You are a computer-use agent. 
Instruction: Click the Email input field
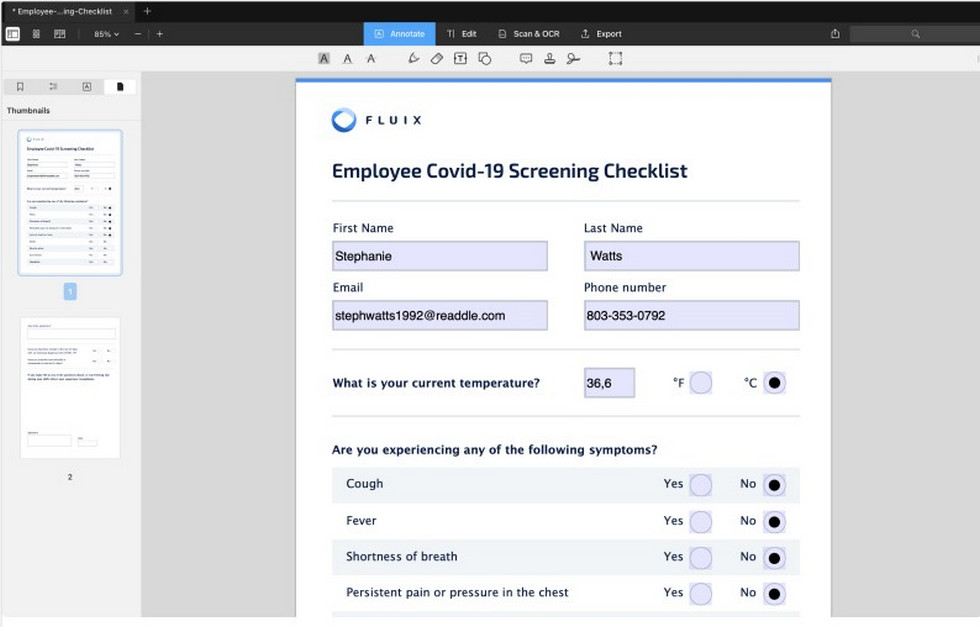[440, 315]
